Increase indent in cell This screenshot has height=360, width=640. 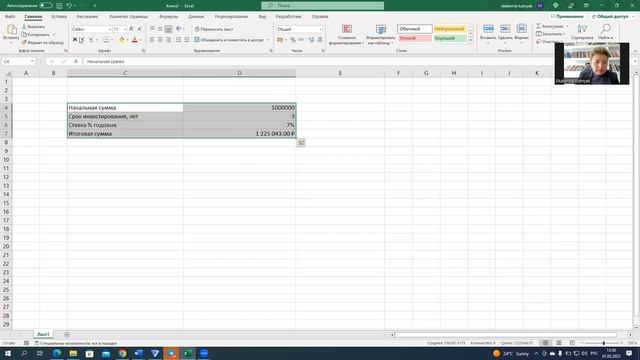[x=187, y=40]
